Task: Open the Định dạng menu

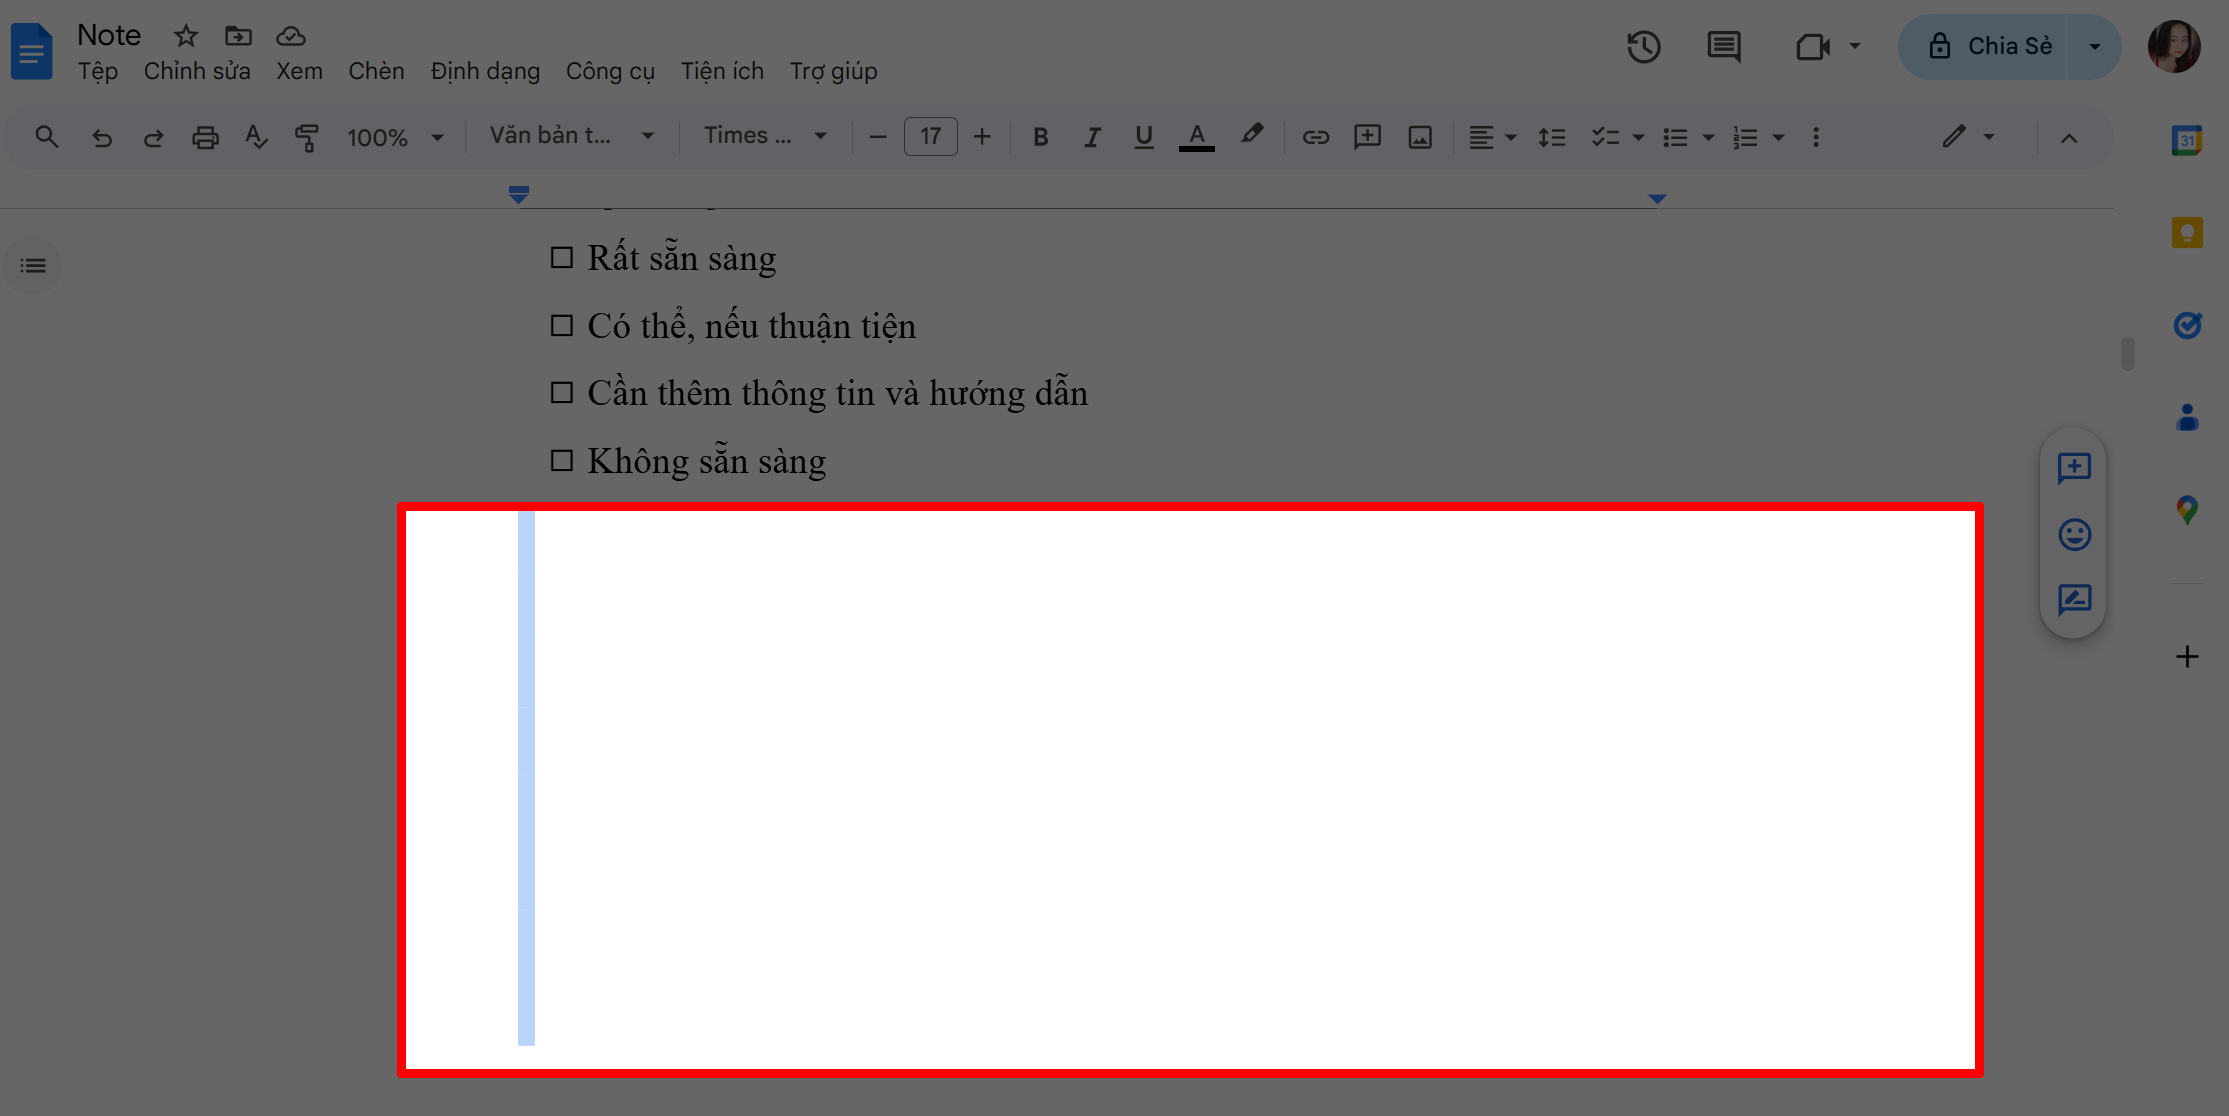Action: [x=485, y=71]
